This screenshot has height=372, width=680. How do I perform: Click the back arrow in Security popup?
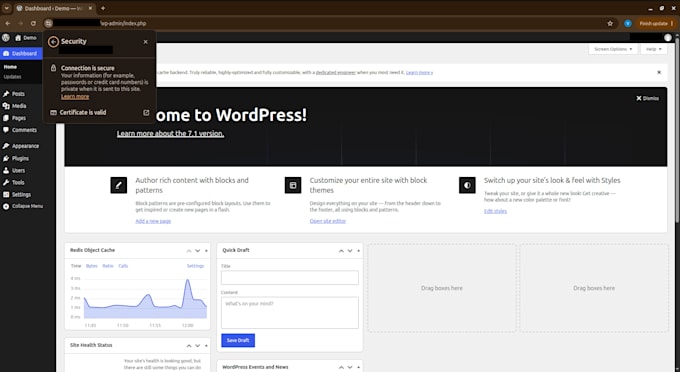click(53, 42)
